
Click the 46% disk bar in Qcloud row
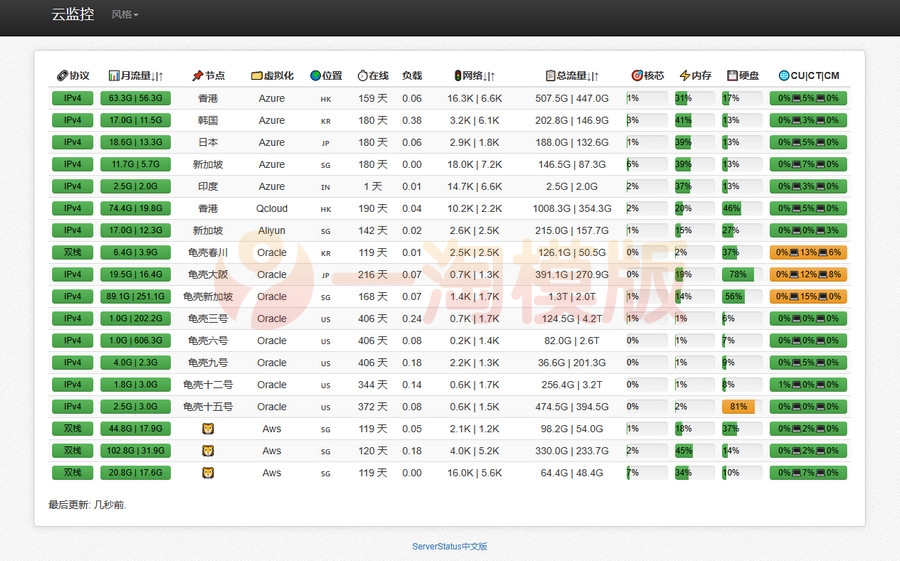pyautogui.click(x=731, y=208)
